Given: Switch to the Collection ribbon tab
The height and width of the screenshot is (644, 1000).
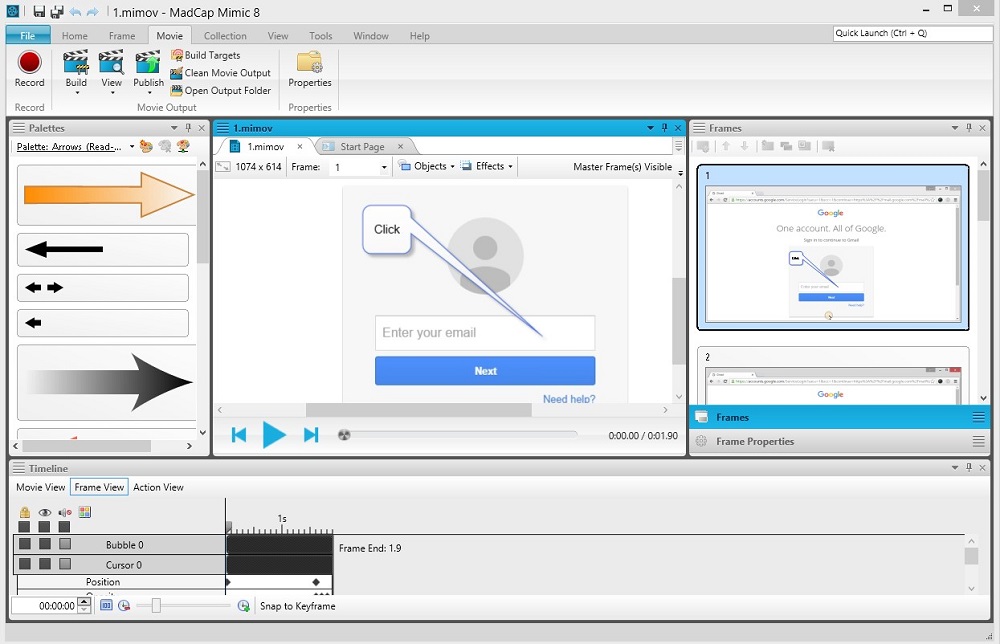Looking at the screenshot, I should 225,36.
